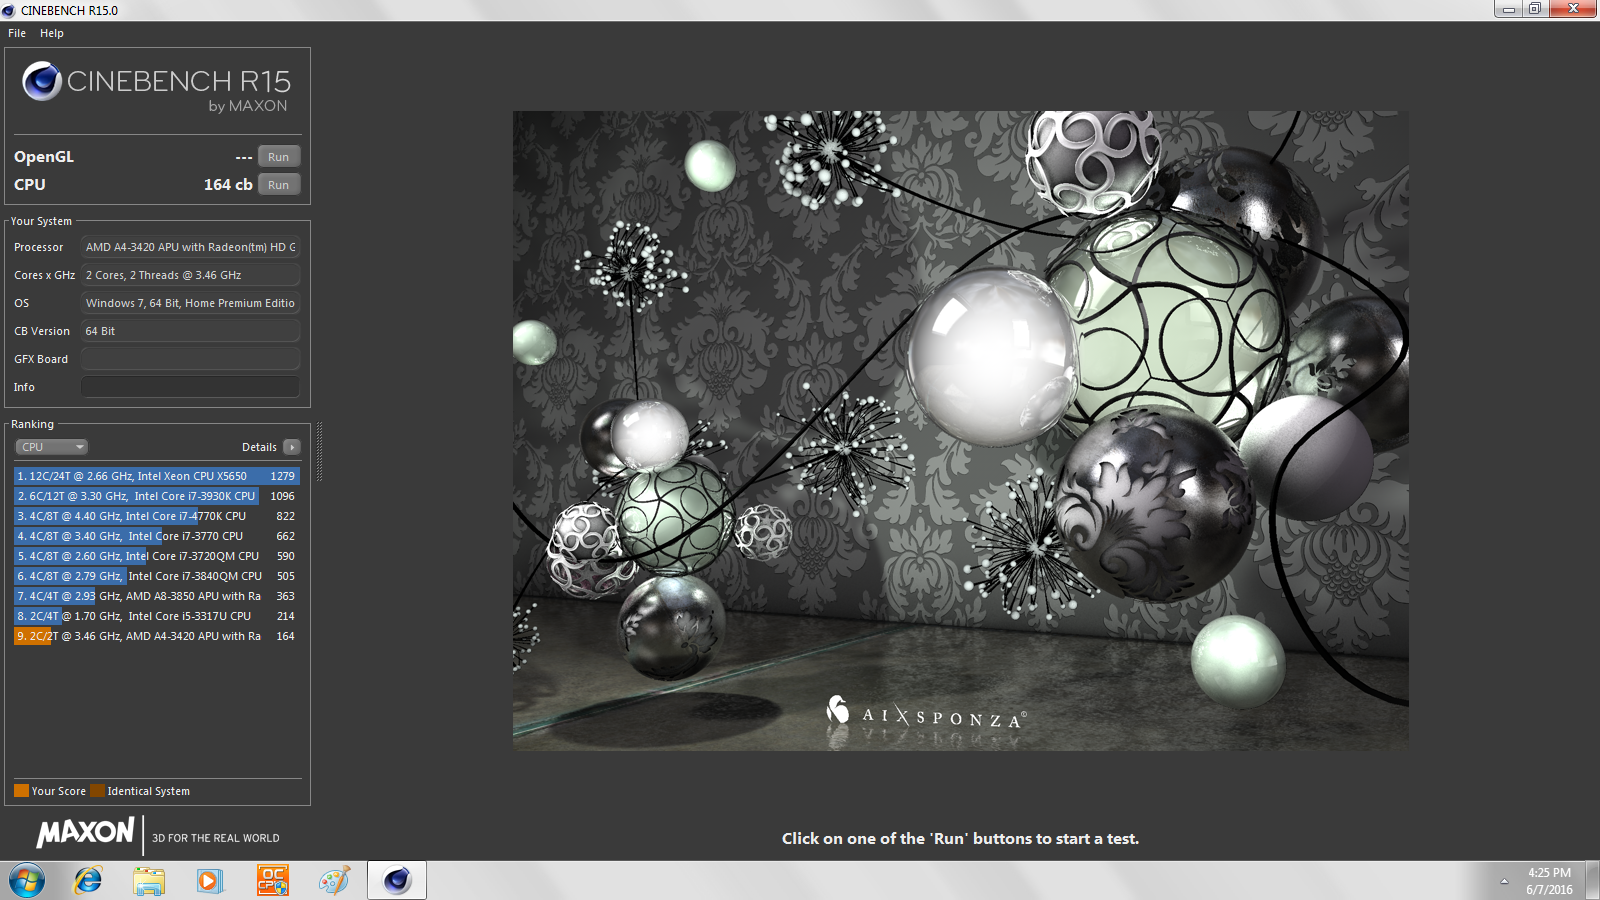
Task: Click the Cinebench taskbar icon
Action: point(397,881)
